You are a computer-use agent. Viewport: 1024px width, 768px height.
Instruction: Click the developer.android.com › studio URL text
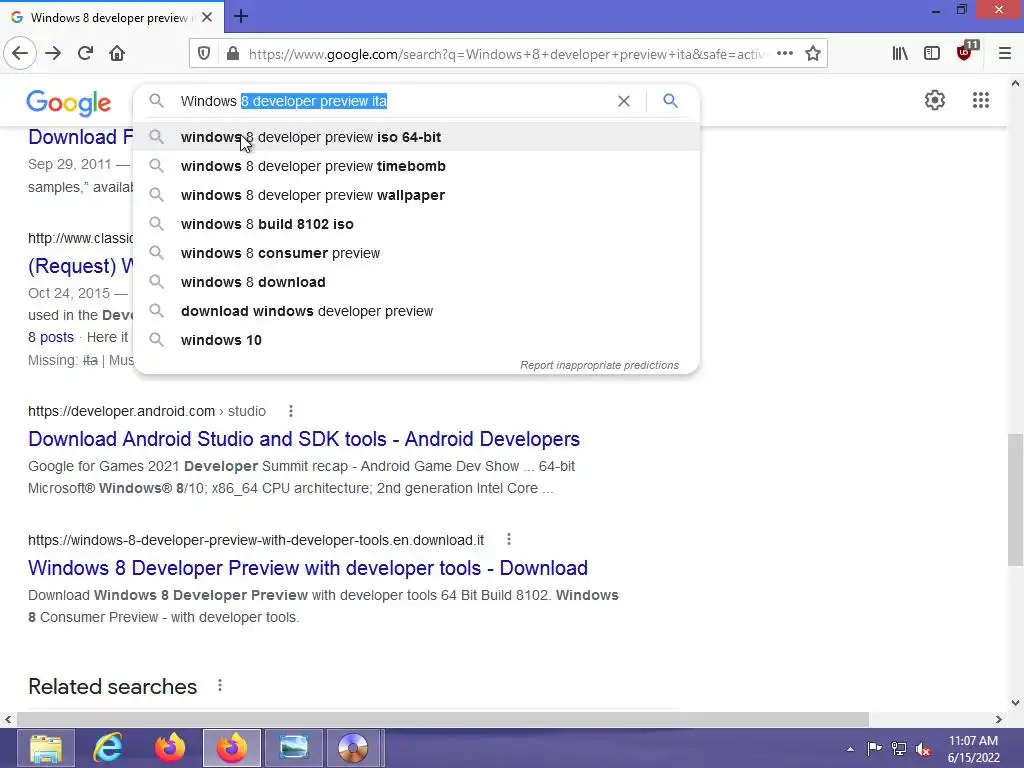coord(147,411)
